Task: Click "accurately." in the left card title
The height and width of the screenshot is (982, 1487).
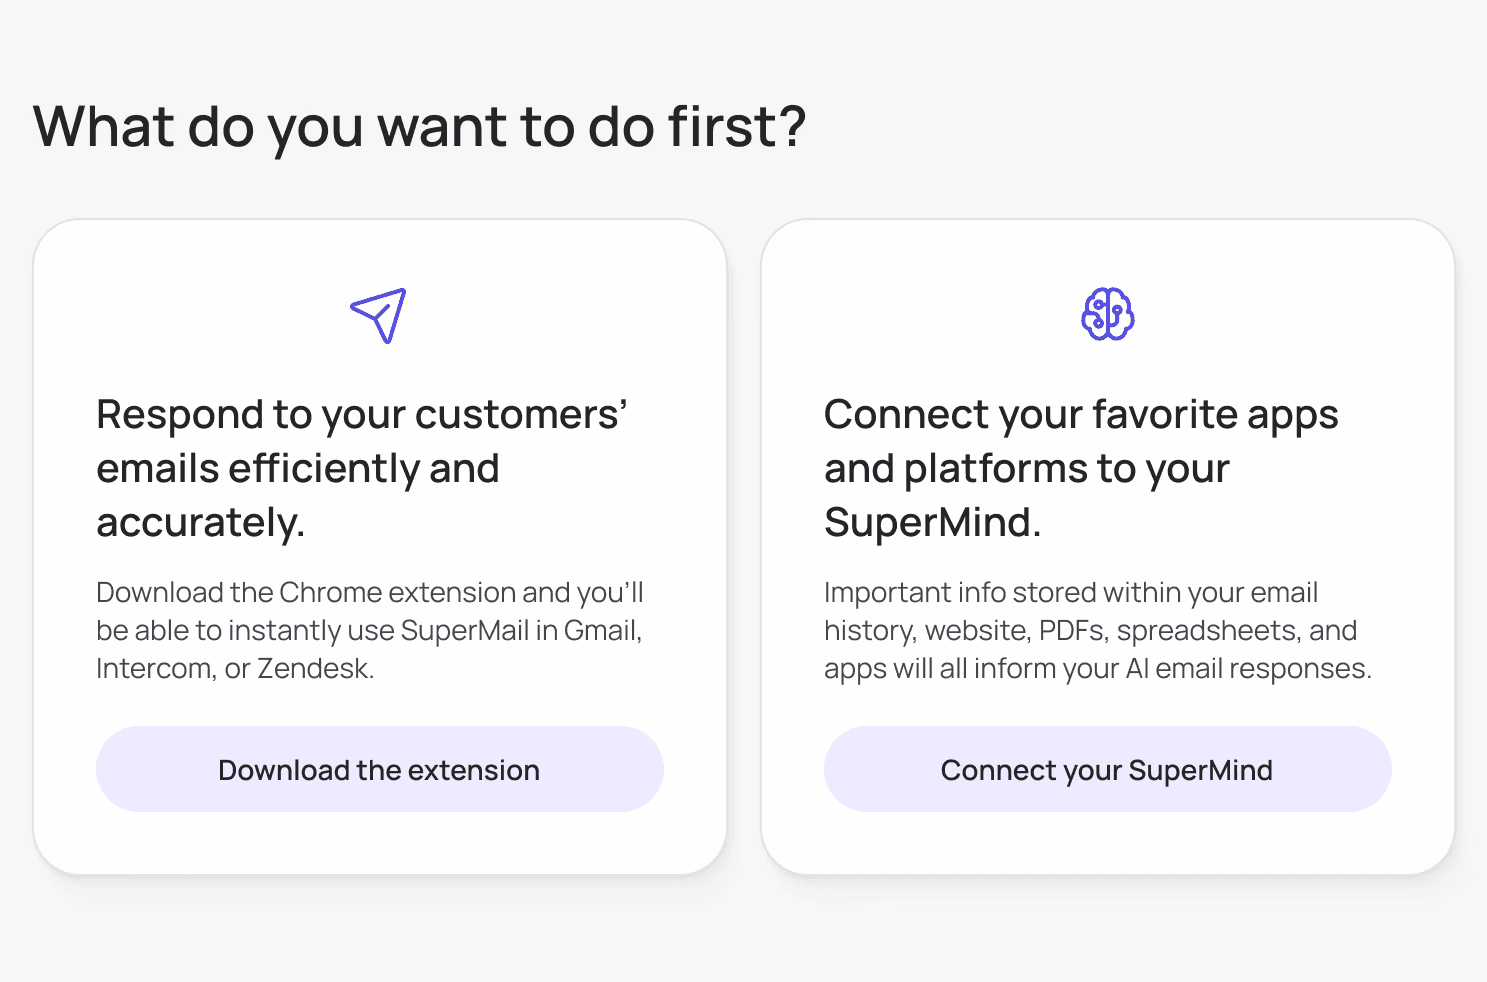Action: [200, 523]
